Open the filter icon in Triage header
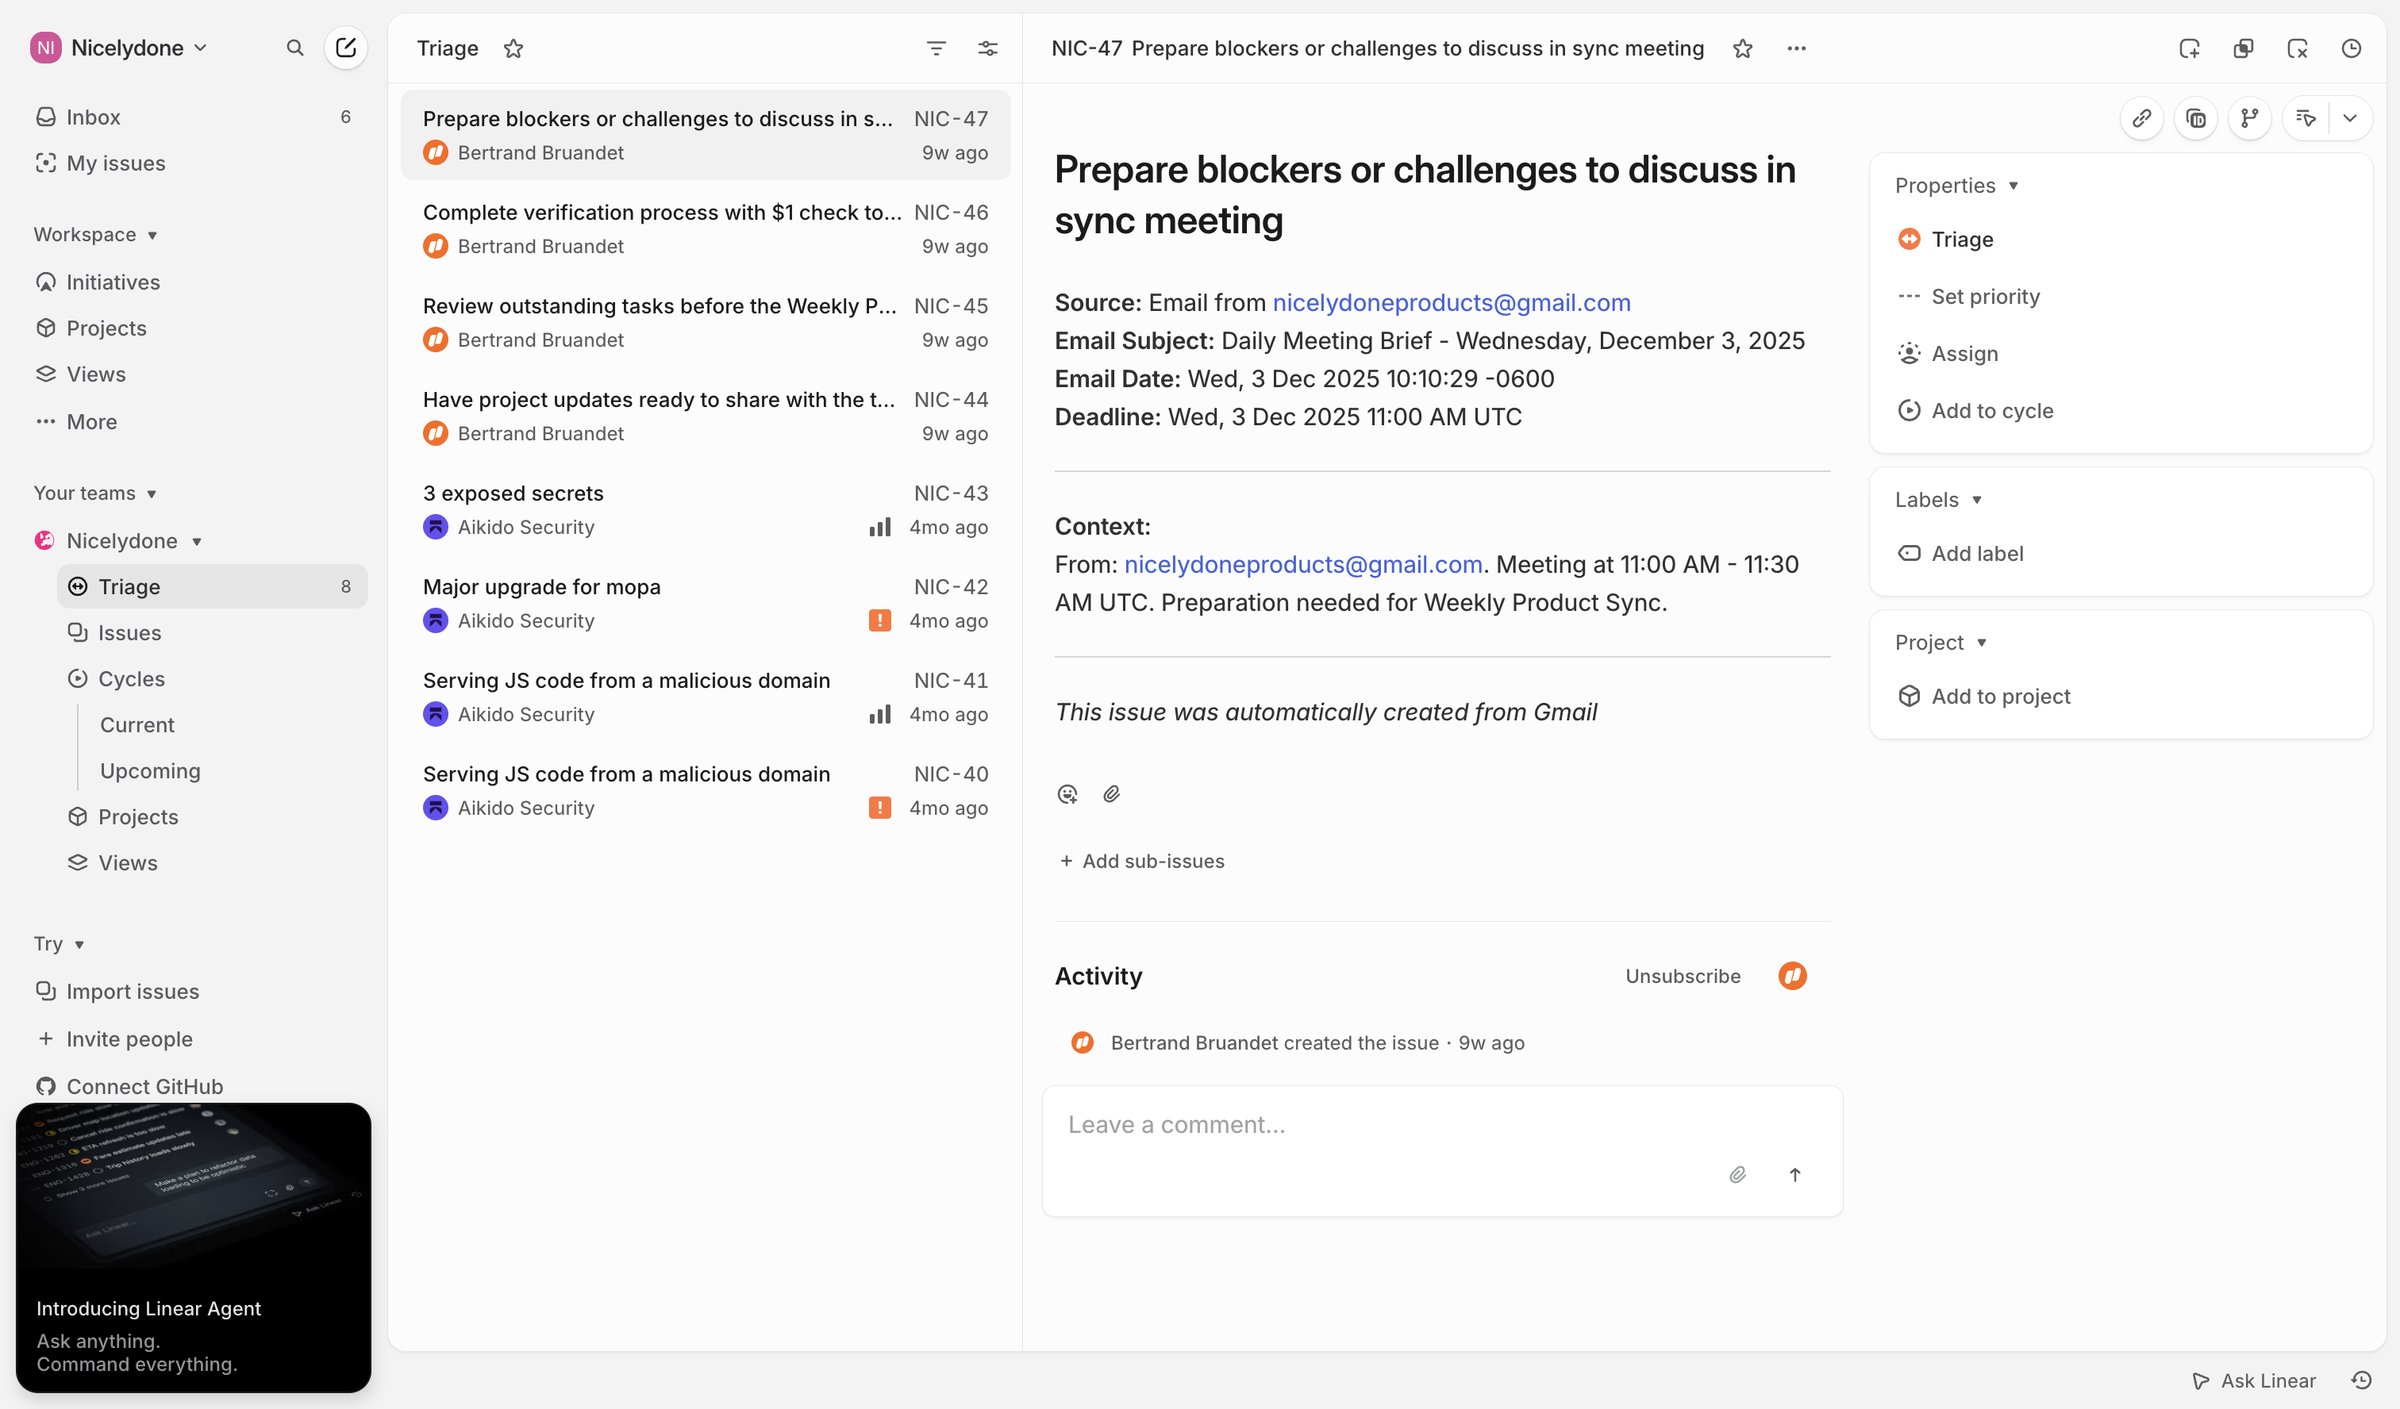The width and height of the screenshot is (2400, 1409). (936, 48)
